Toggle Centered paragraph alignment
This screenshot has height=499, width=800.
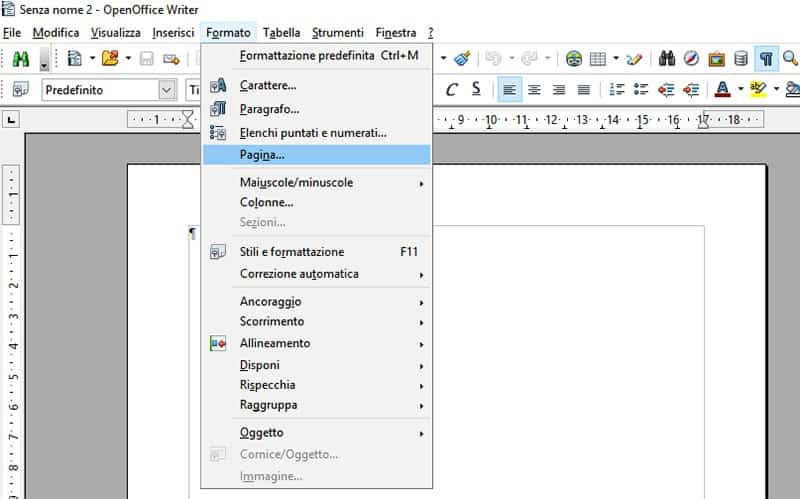coord(534,90)
